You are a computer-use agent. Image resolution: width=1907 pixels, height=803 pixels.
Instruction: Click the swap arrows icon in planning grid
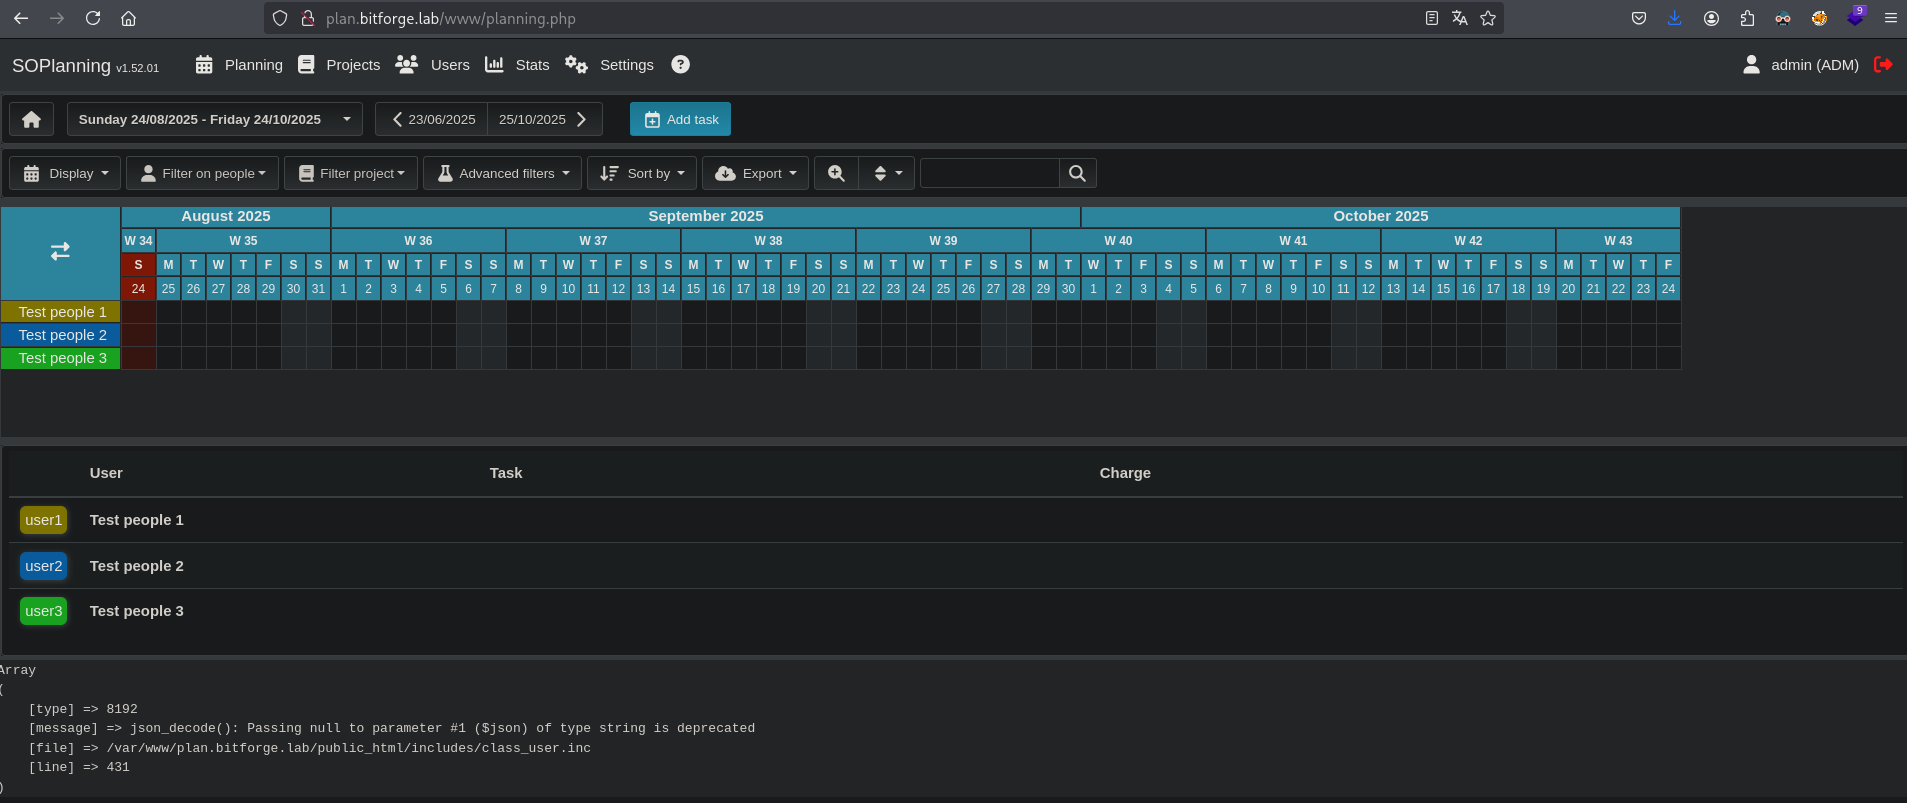60,252
